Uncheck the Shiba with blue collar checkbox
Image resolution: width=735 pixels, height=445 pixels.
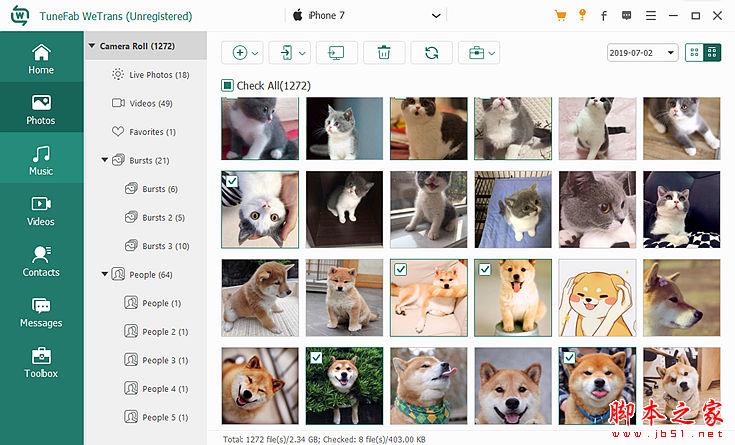point(569,358)
